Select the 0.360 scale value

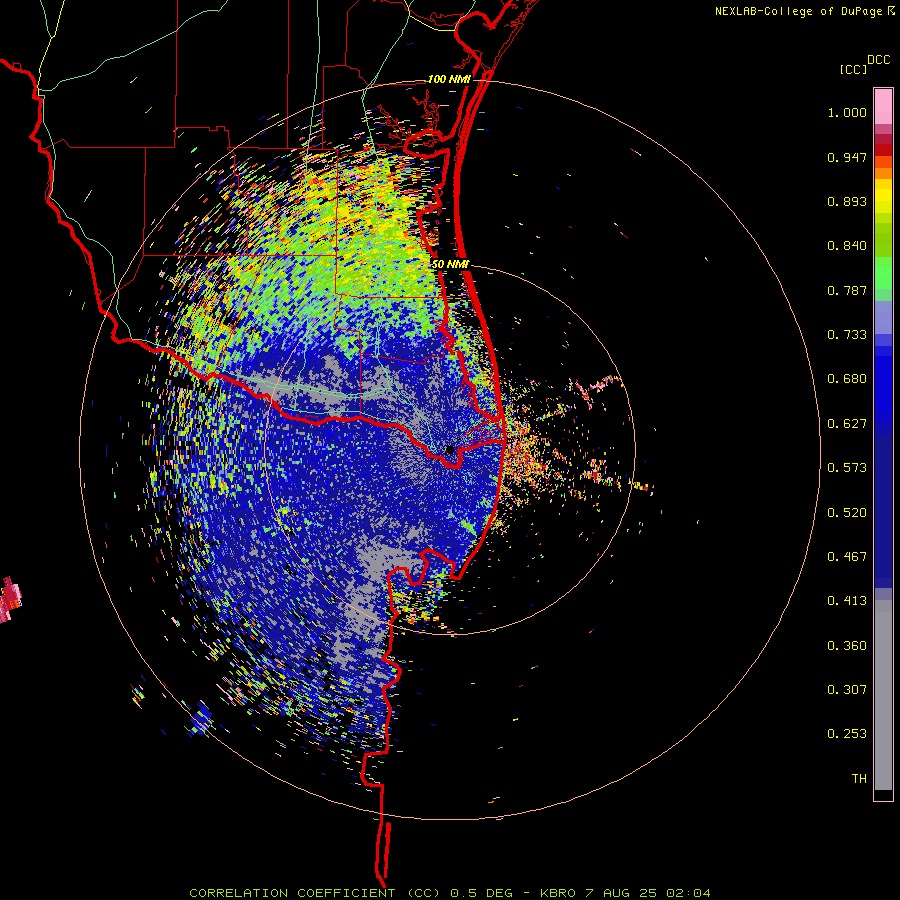point(847,646)
